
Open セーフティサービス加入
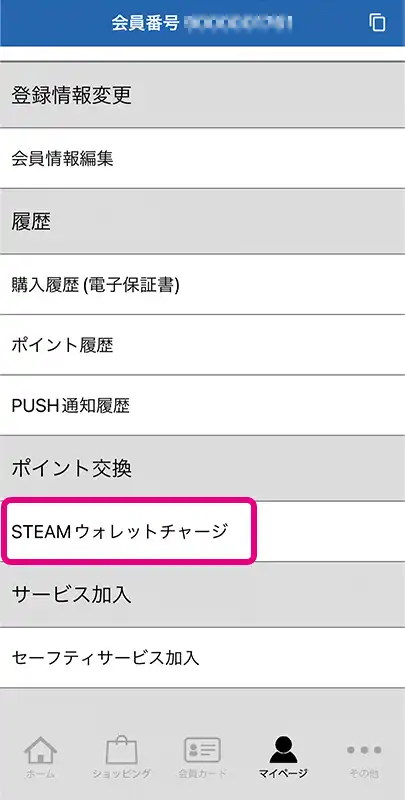click(x=202, y=658)
